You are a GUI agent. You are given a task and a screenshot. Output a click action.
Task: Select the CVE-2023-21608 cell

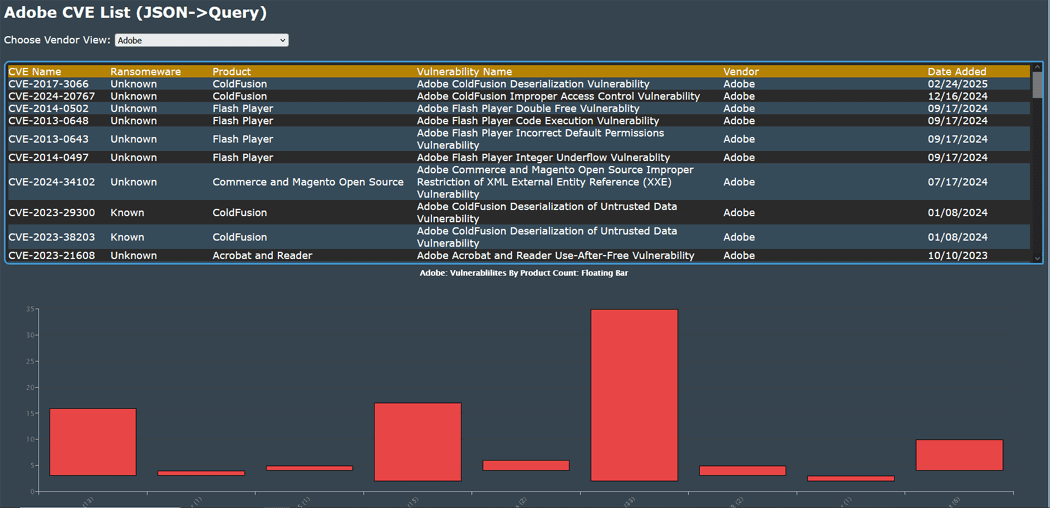(52, 256)
